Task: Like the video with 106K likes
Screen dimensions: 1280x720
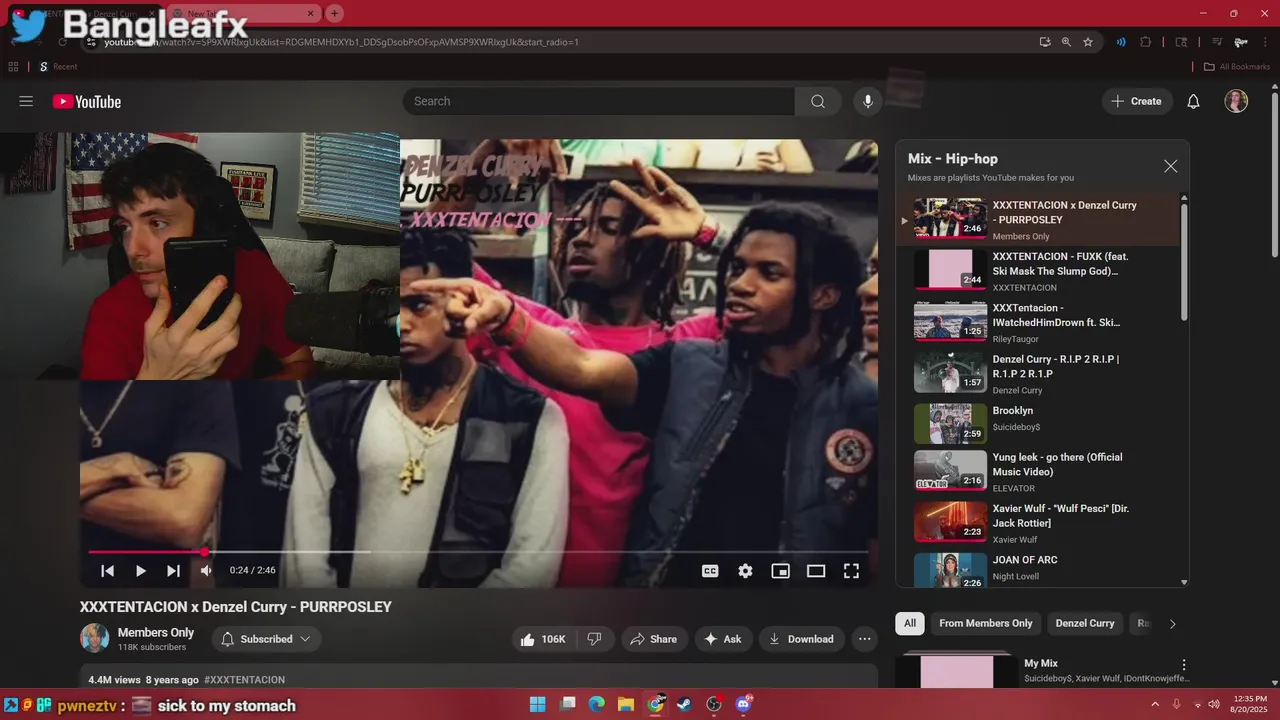Action: tap(543, 639)
